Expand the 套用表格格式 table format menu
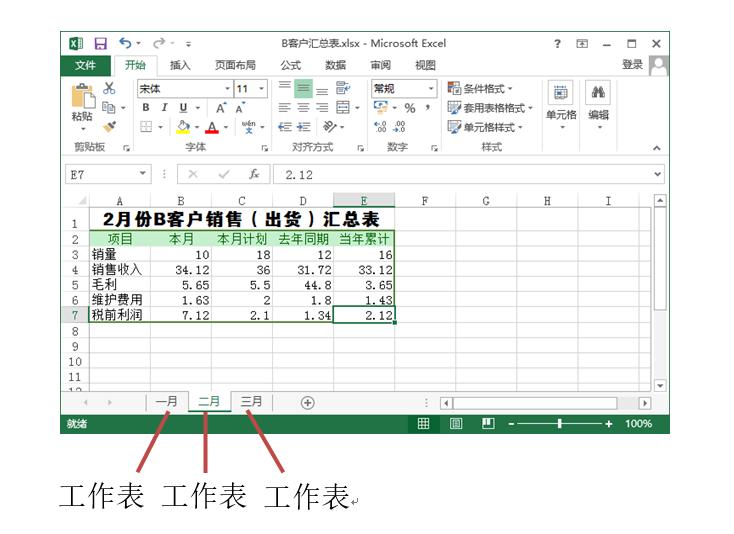The image size is (734, 534). click(490, 108)
